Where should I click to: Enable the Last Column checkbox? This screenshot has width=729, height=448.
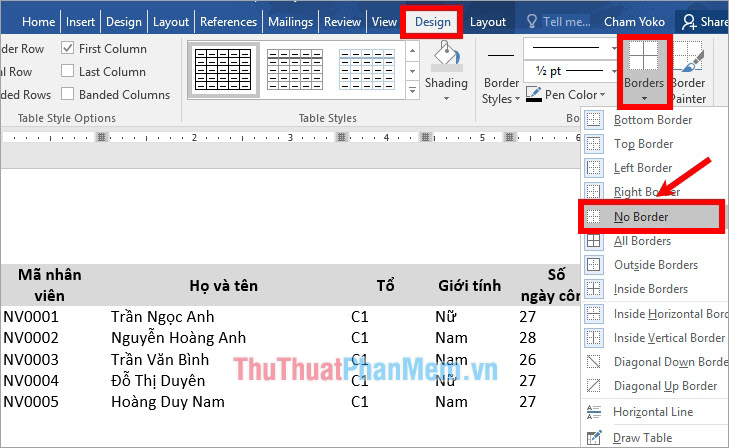pos(68,71)
